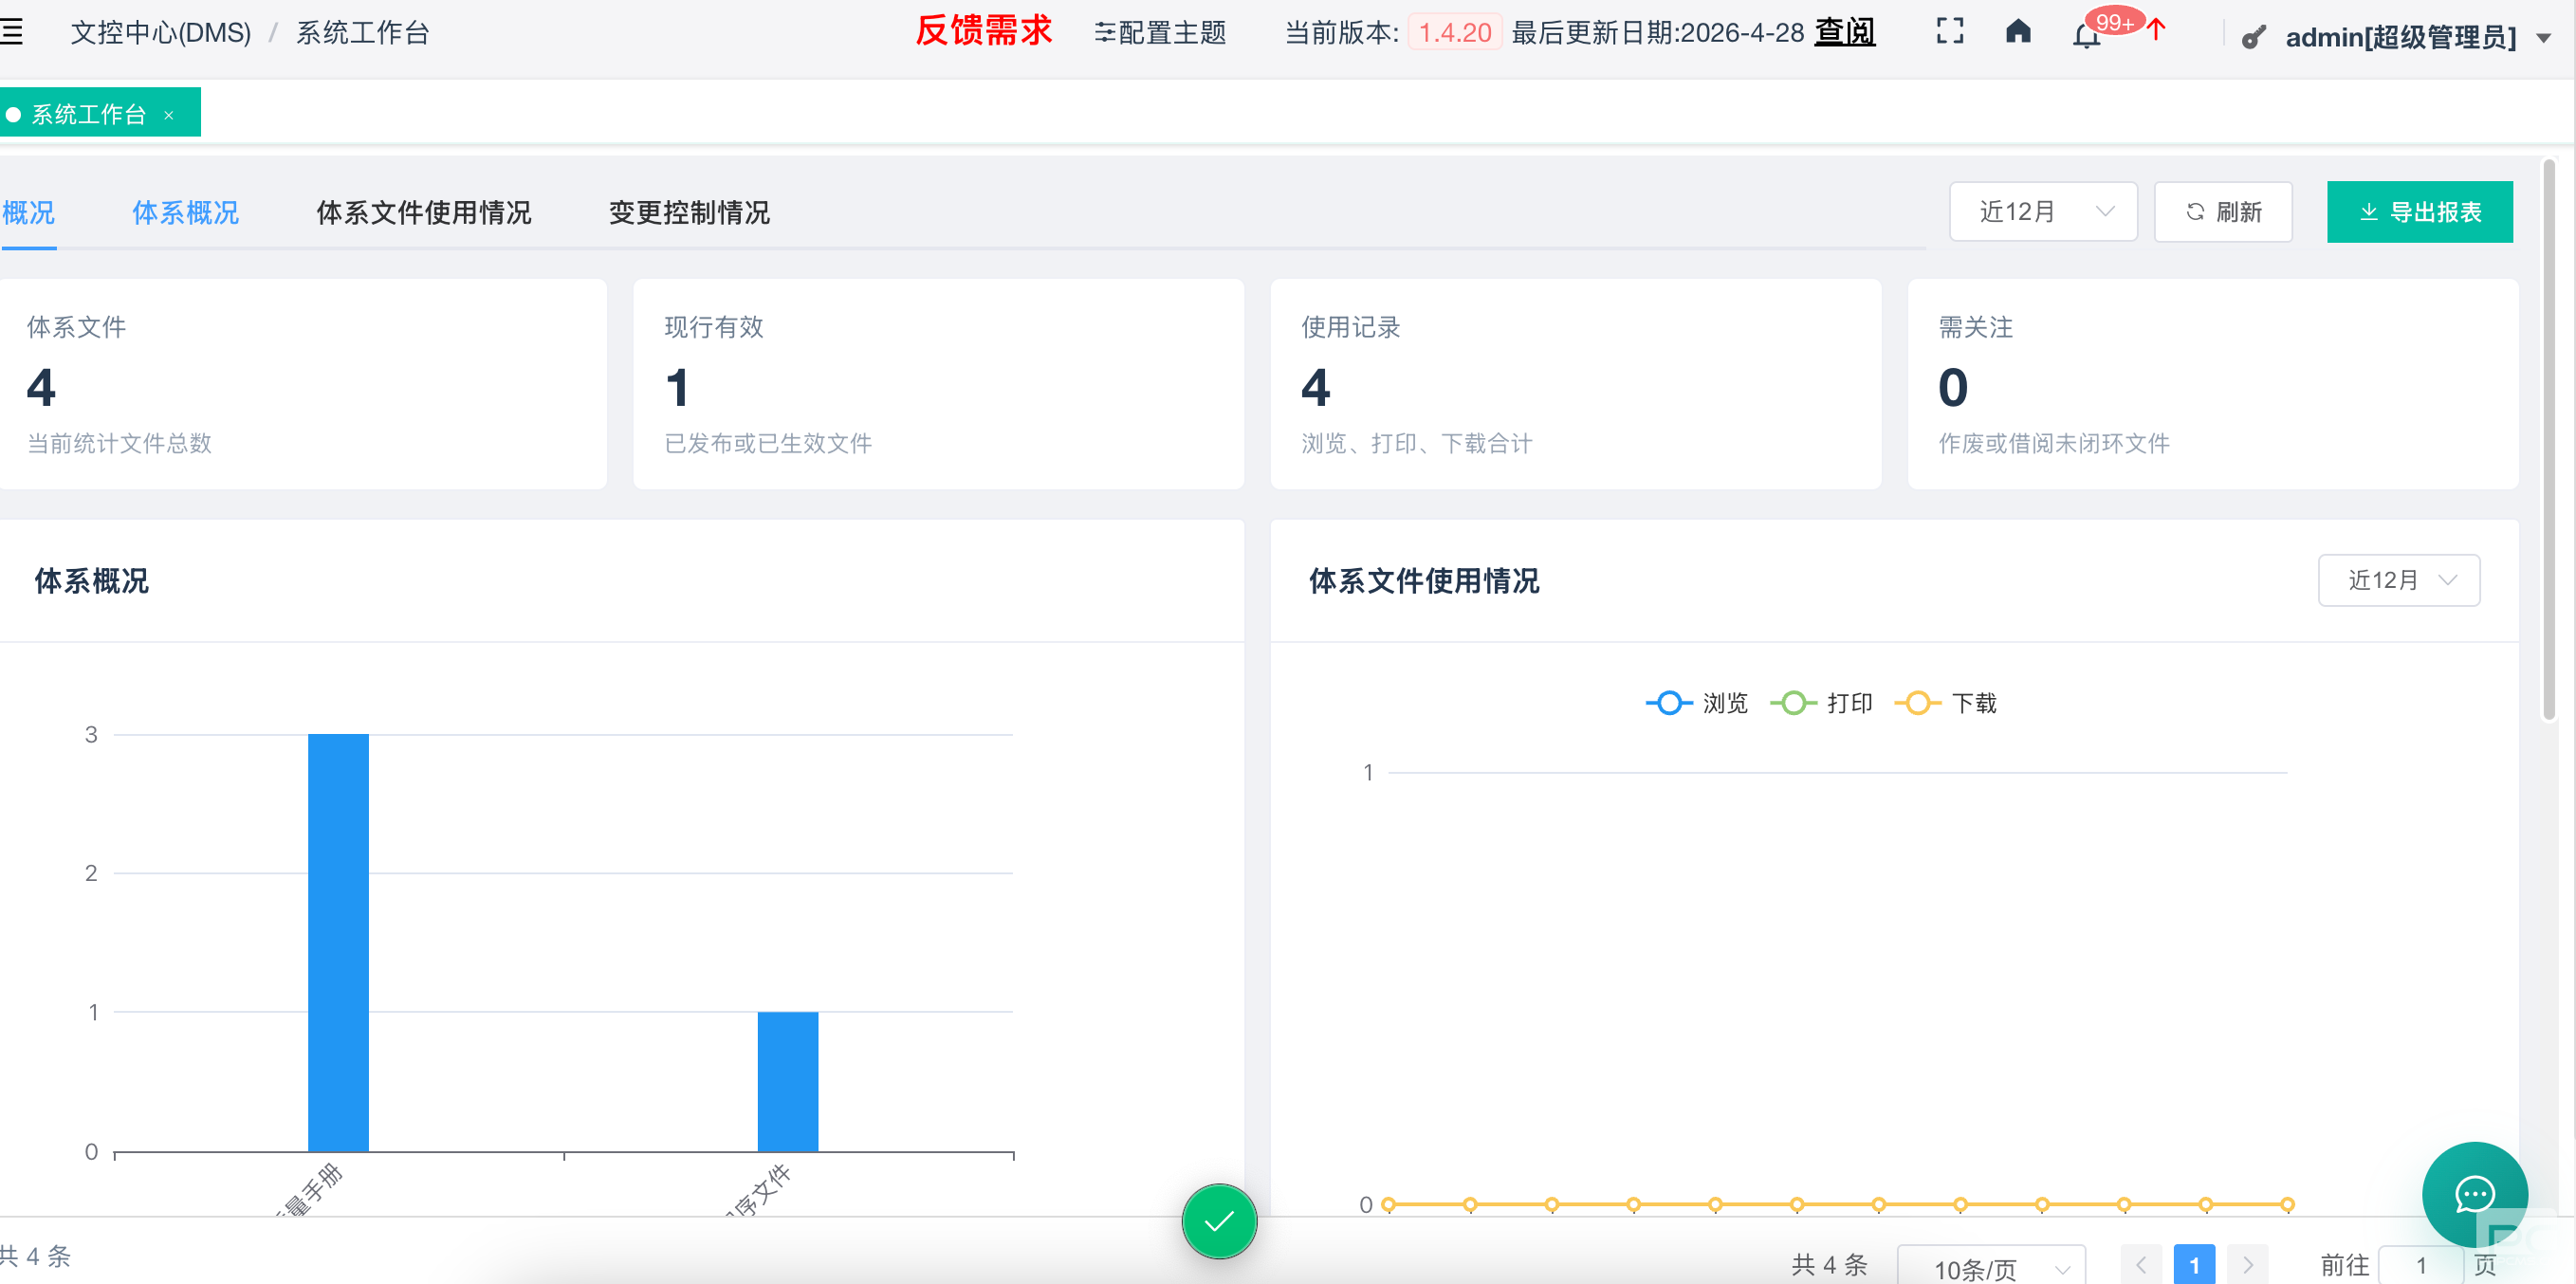
Task: Click the 查阅 version link
Action: 1844,32
